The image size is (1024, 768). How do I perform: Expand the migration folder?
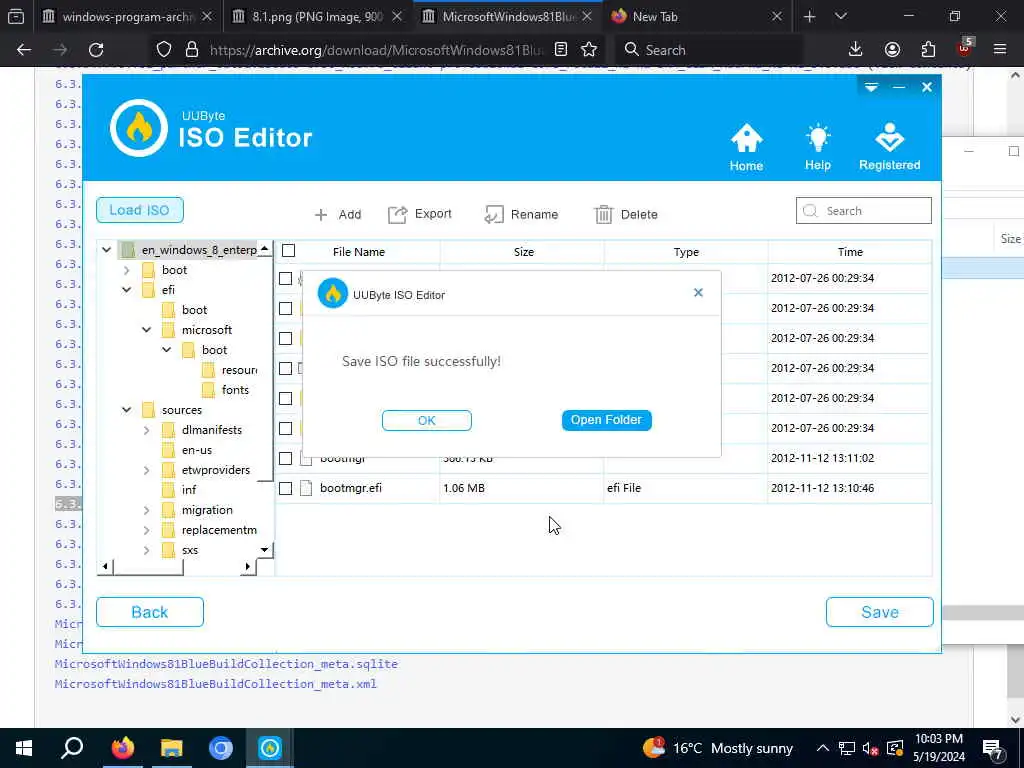(147, 510)
